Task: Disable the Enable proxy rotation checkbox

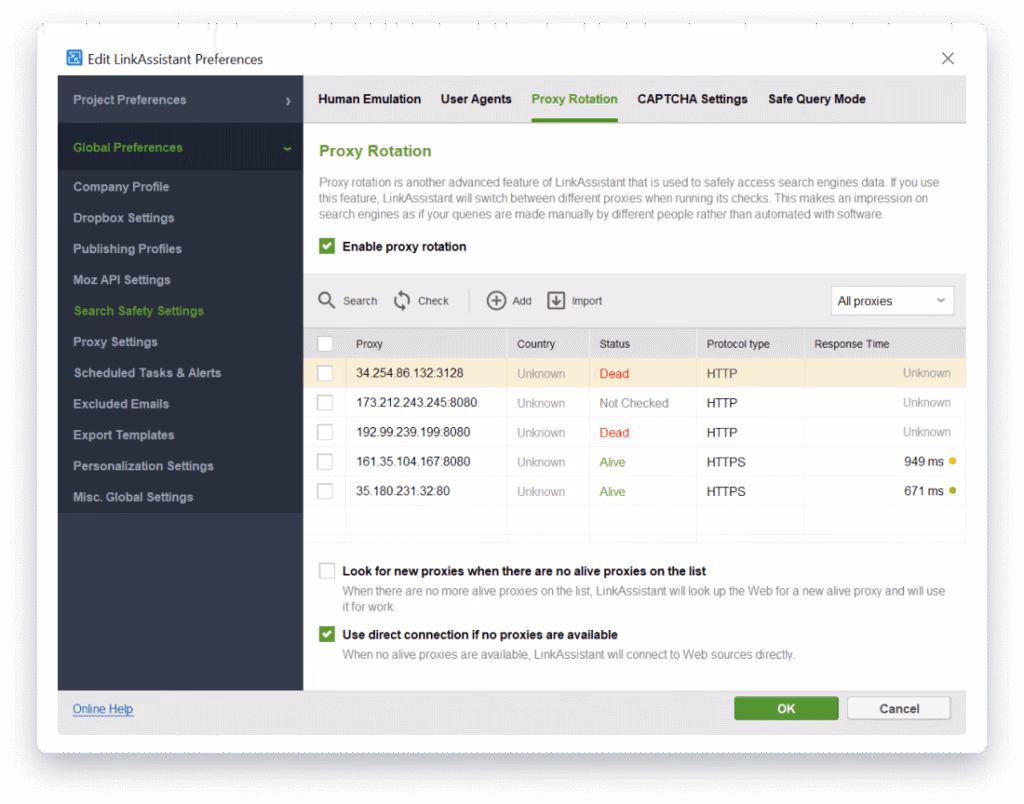Action: point(327,246)
